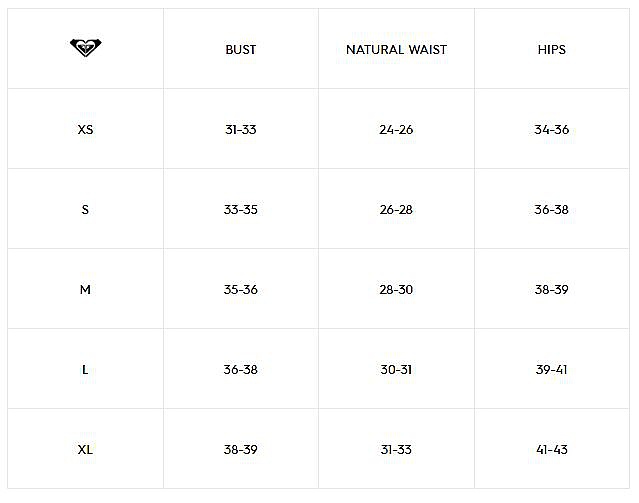
Task: Click the M waist value 28-30
Action: (x=396, y=290)
